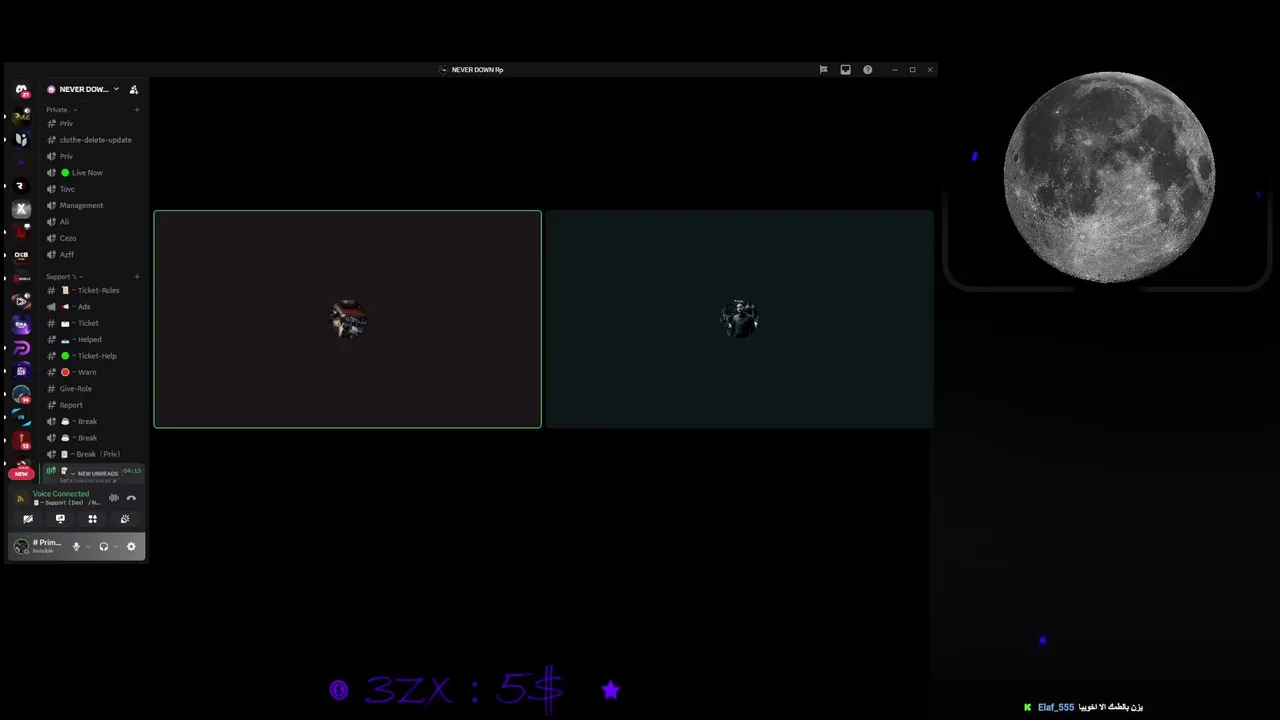The width and height of the screenshot is (1280, 720).
Task: Open the Warn channel
Action: [95, 372]
